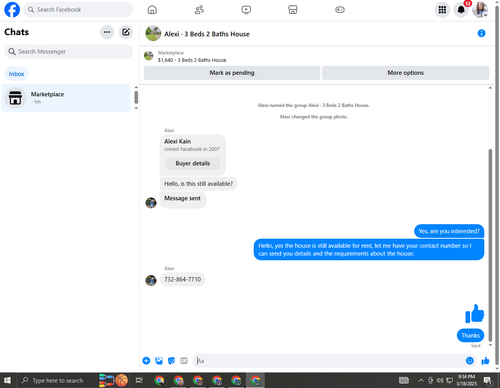The width and height of the screenshot is (500, 388).
Task: Open the $1,640 listing thumbnail
Action: click(x=149, y=56)
